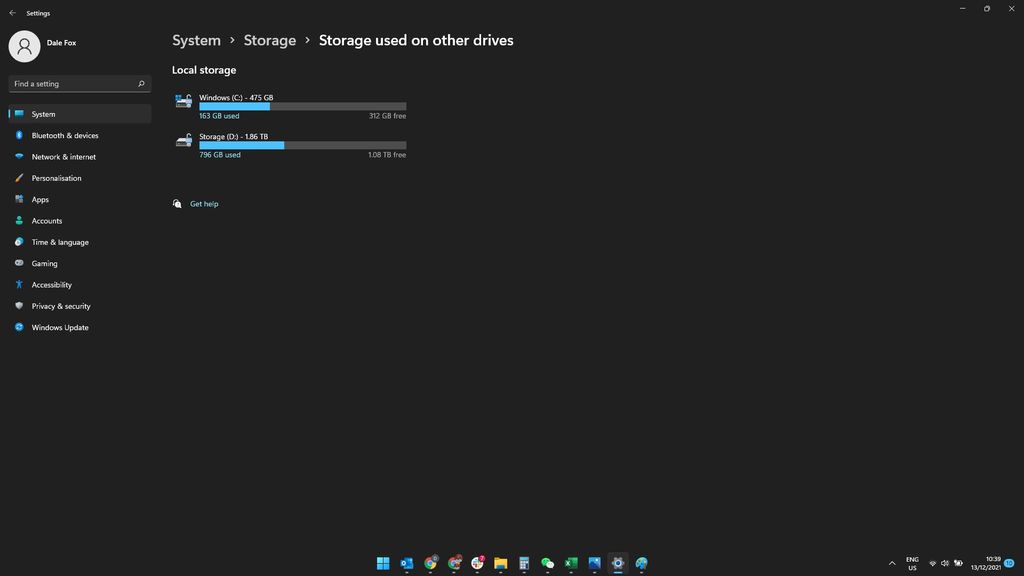Viewport: 1024px width, 576px height.
Task: Launch Microsoft Outlook from the taskbar
Action: coord(406,563)
